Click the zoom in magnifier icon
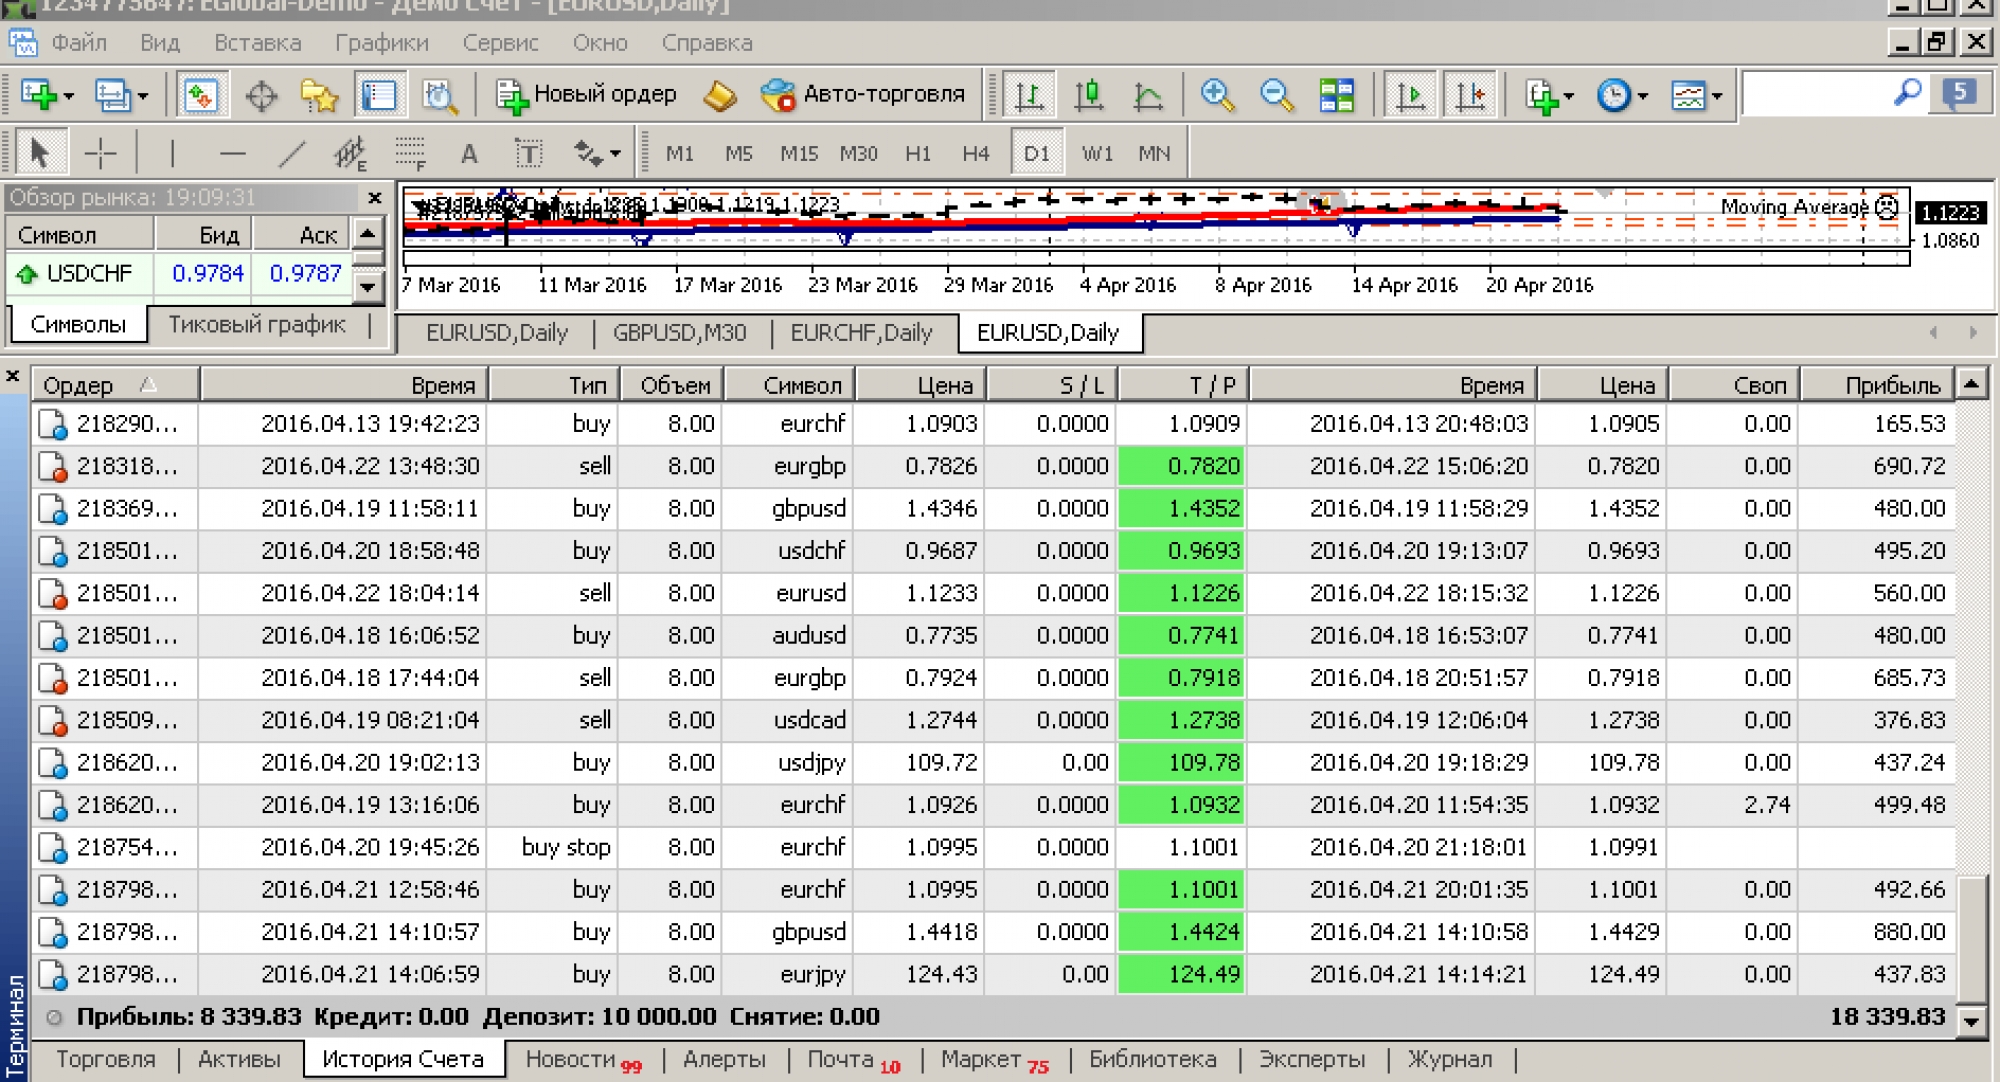2000x1082 pixels. (x=1217, y=96)
